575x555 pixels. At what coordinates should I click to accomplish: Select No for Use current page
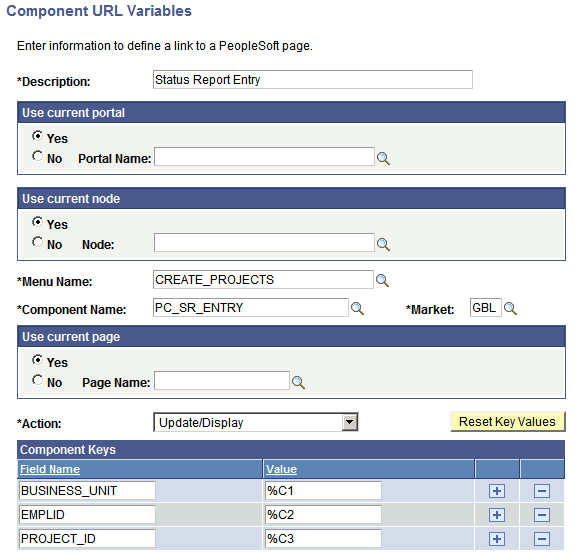click(x=37, y=380)
